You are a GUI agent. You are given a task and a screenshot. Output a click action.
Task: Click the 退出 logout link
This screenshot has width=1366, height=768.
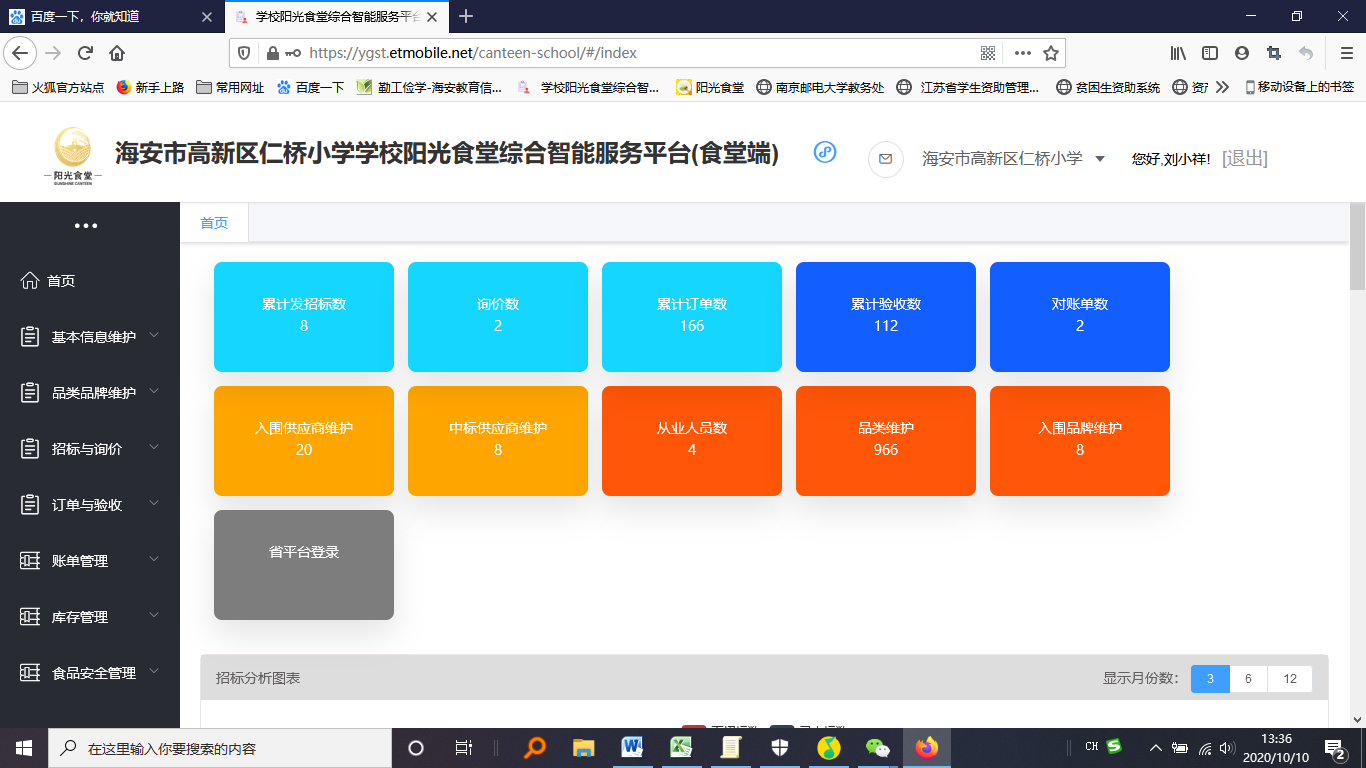pyautogui.click(x=1244, y=159)
